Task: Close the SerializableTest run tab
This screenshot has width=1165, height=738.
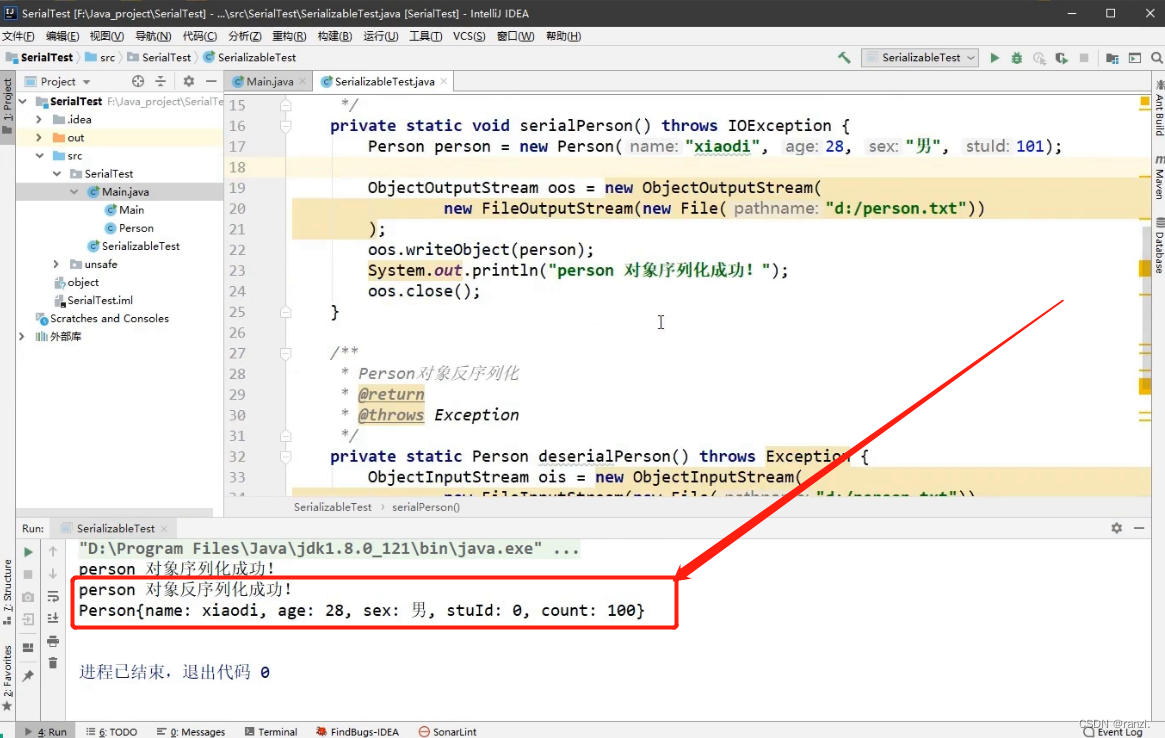Action: (164, 528)
